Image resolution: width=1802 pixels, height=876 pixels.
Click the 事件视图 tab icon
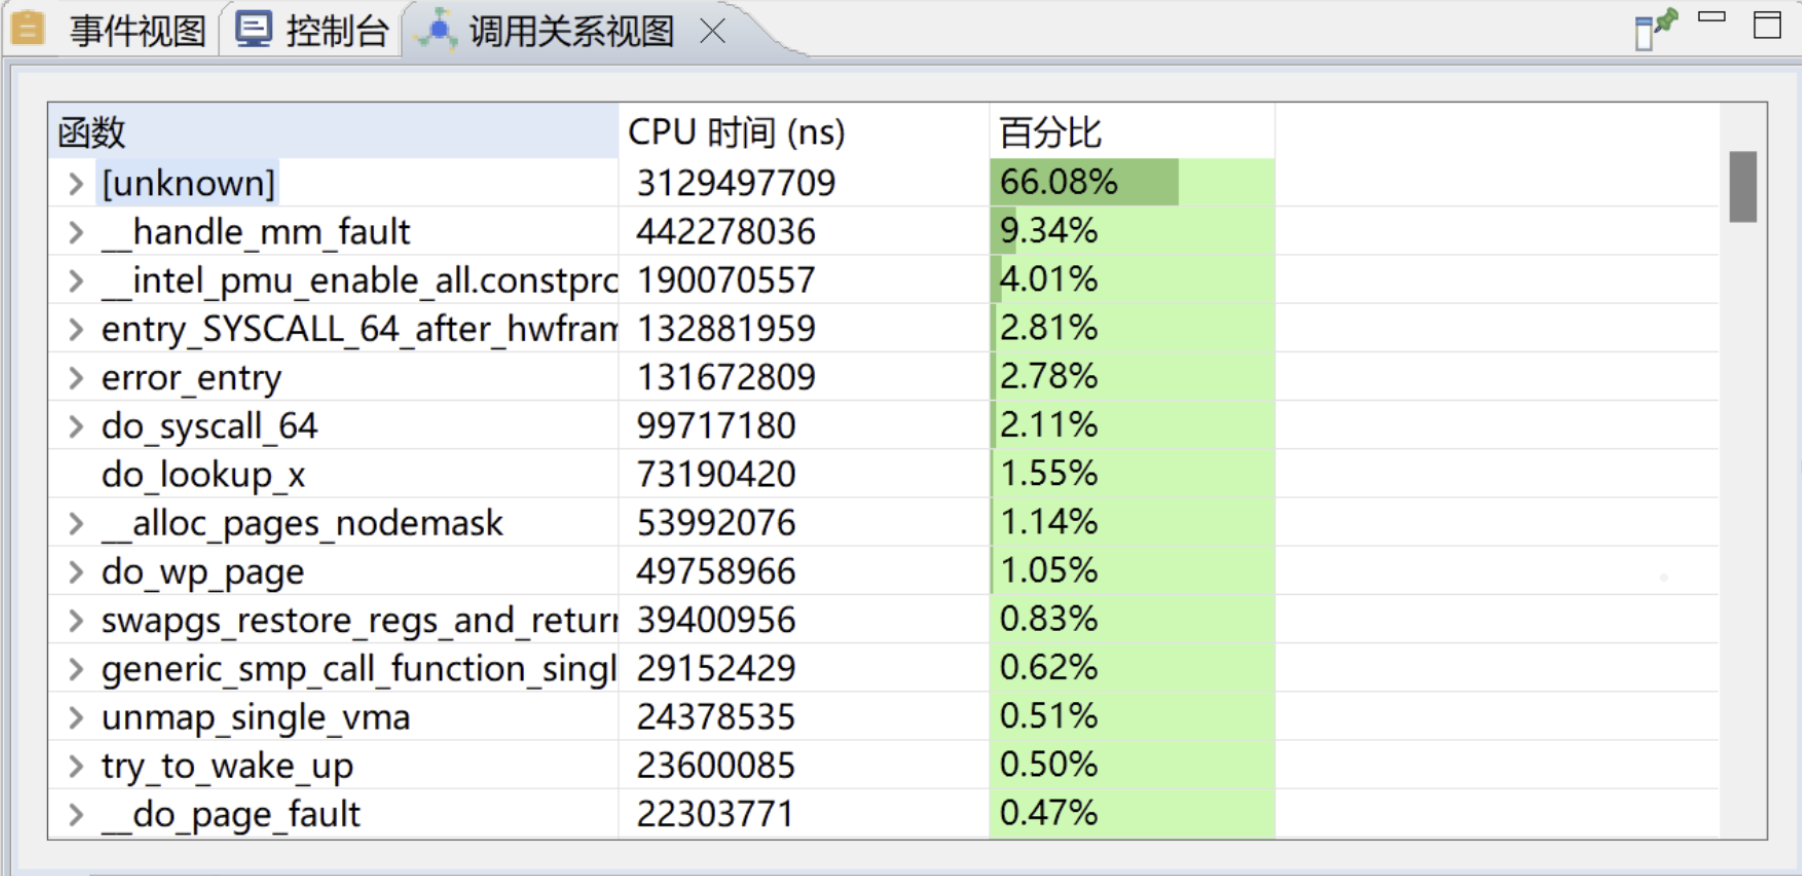coord(27,28)
